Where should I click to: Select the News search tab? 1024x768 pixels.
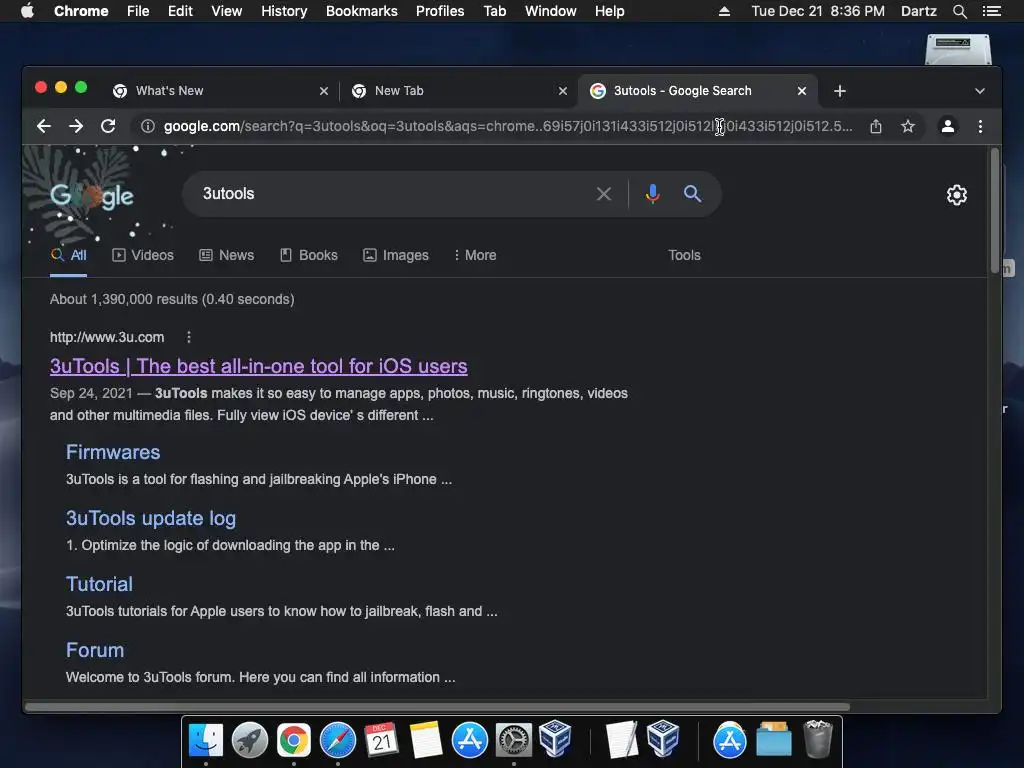click(227, 255)
